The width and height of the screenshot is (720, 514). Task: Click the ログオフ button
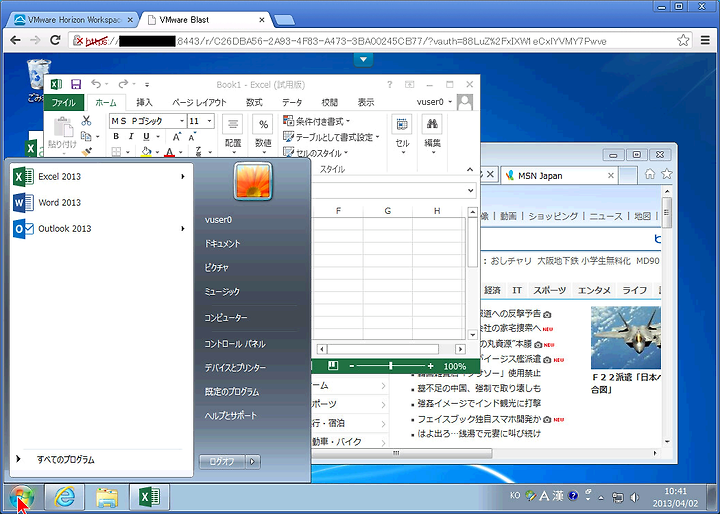(221, 461)
